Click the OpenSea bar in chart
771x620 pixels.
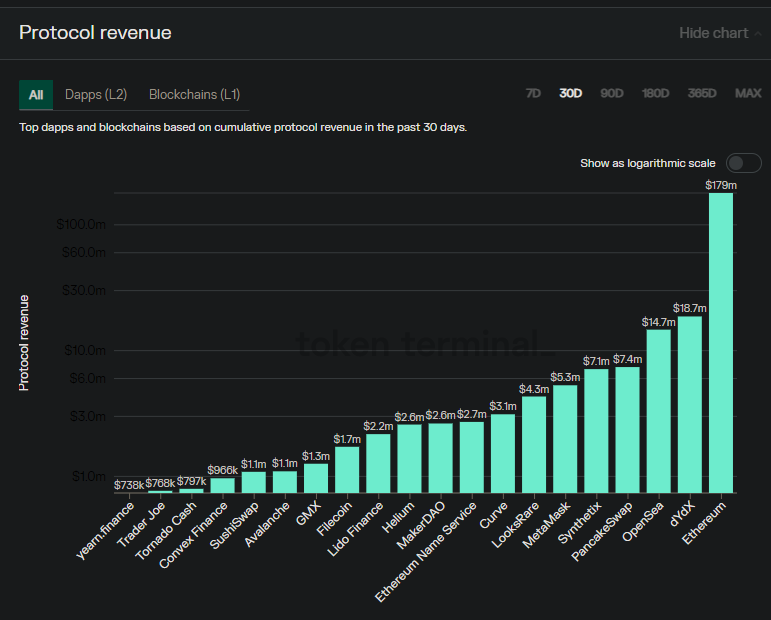658,411
